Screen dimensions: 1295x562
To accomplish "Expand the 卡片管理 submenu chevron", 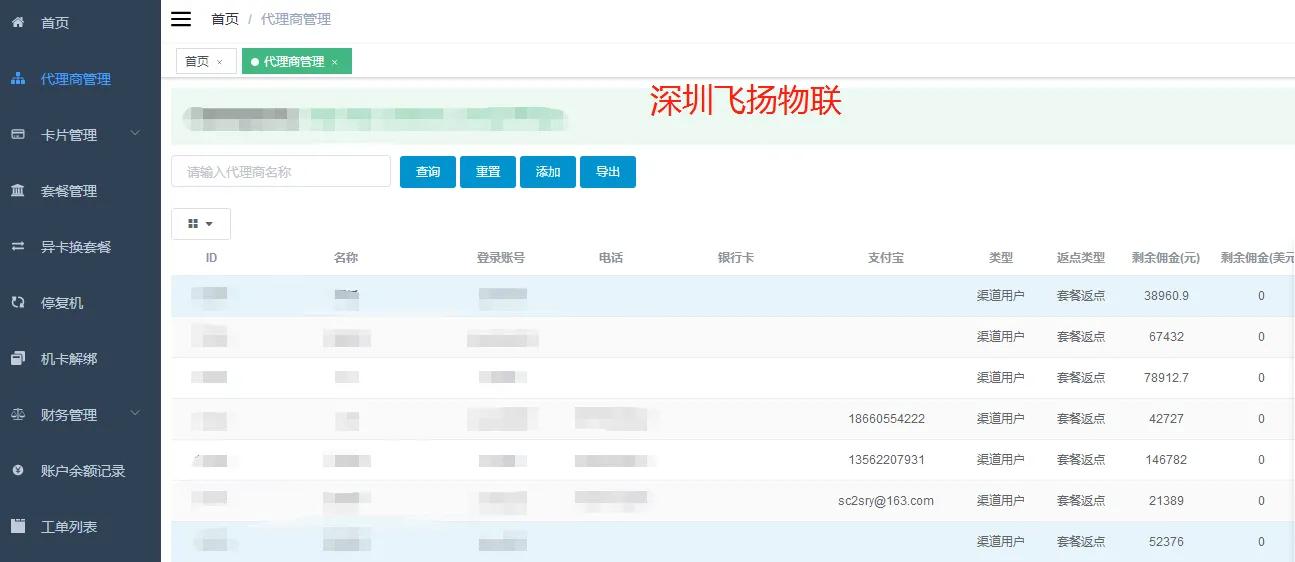I will (136, 133).
